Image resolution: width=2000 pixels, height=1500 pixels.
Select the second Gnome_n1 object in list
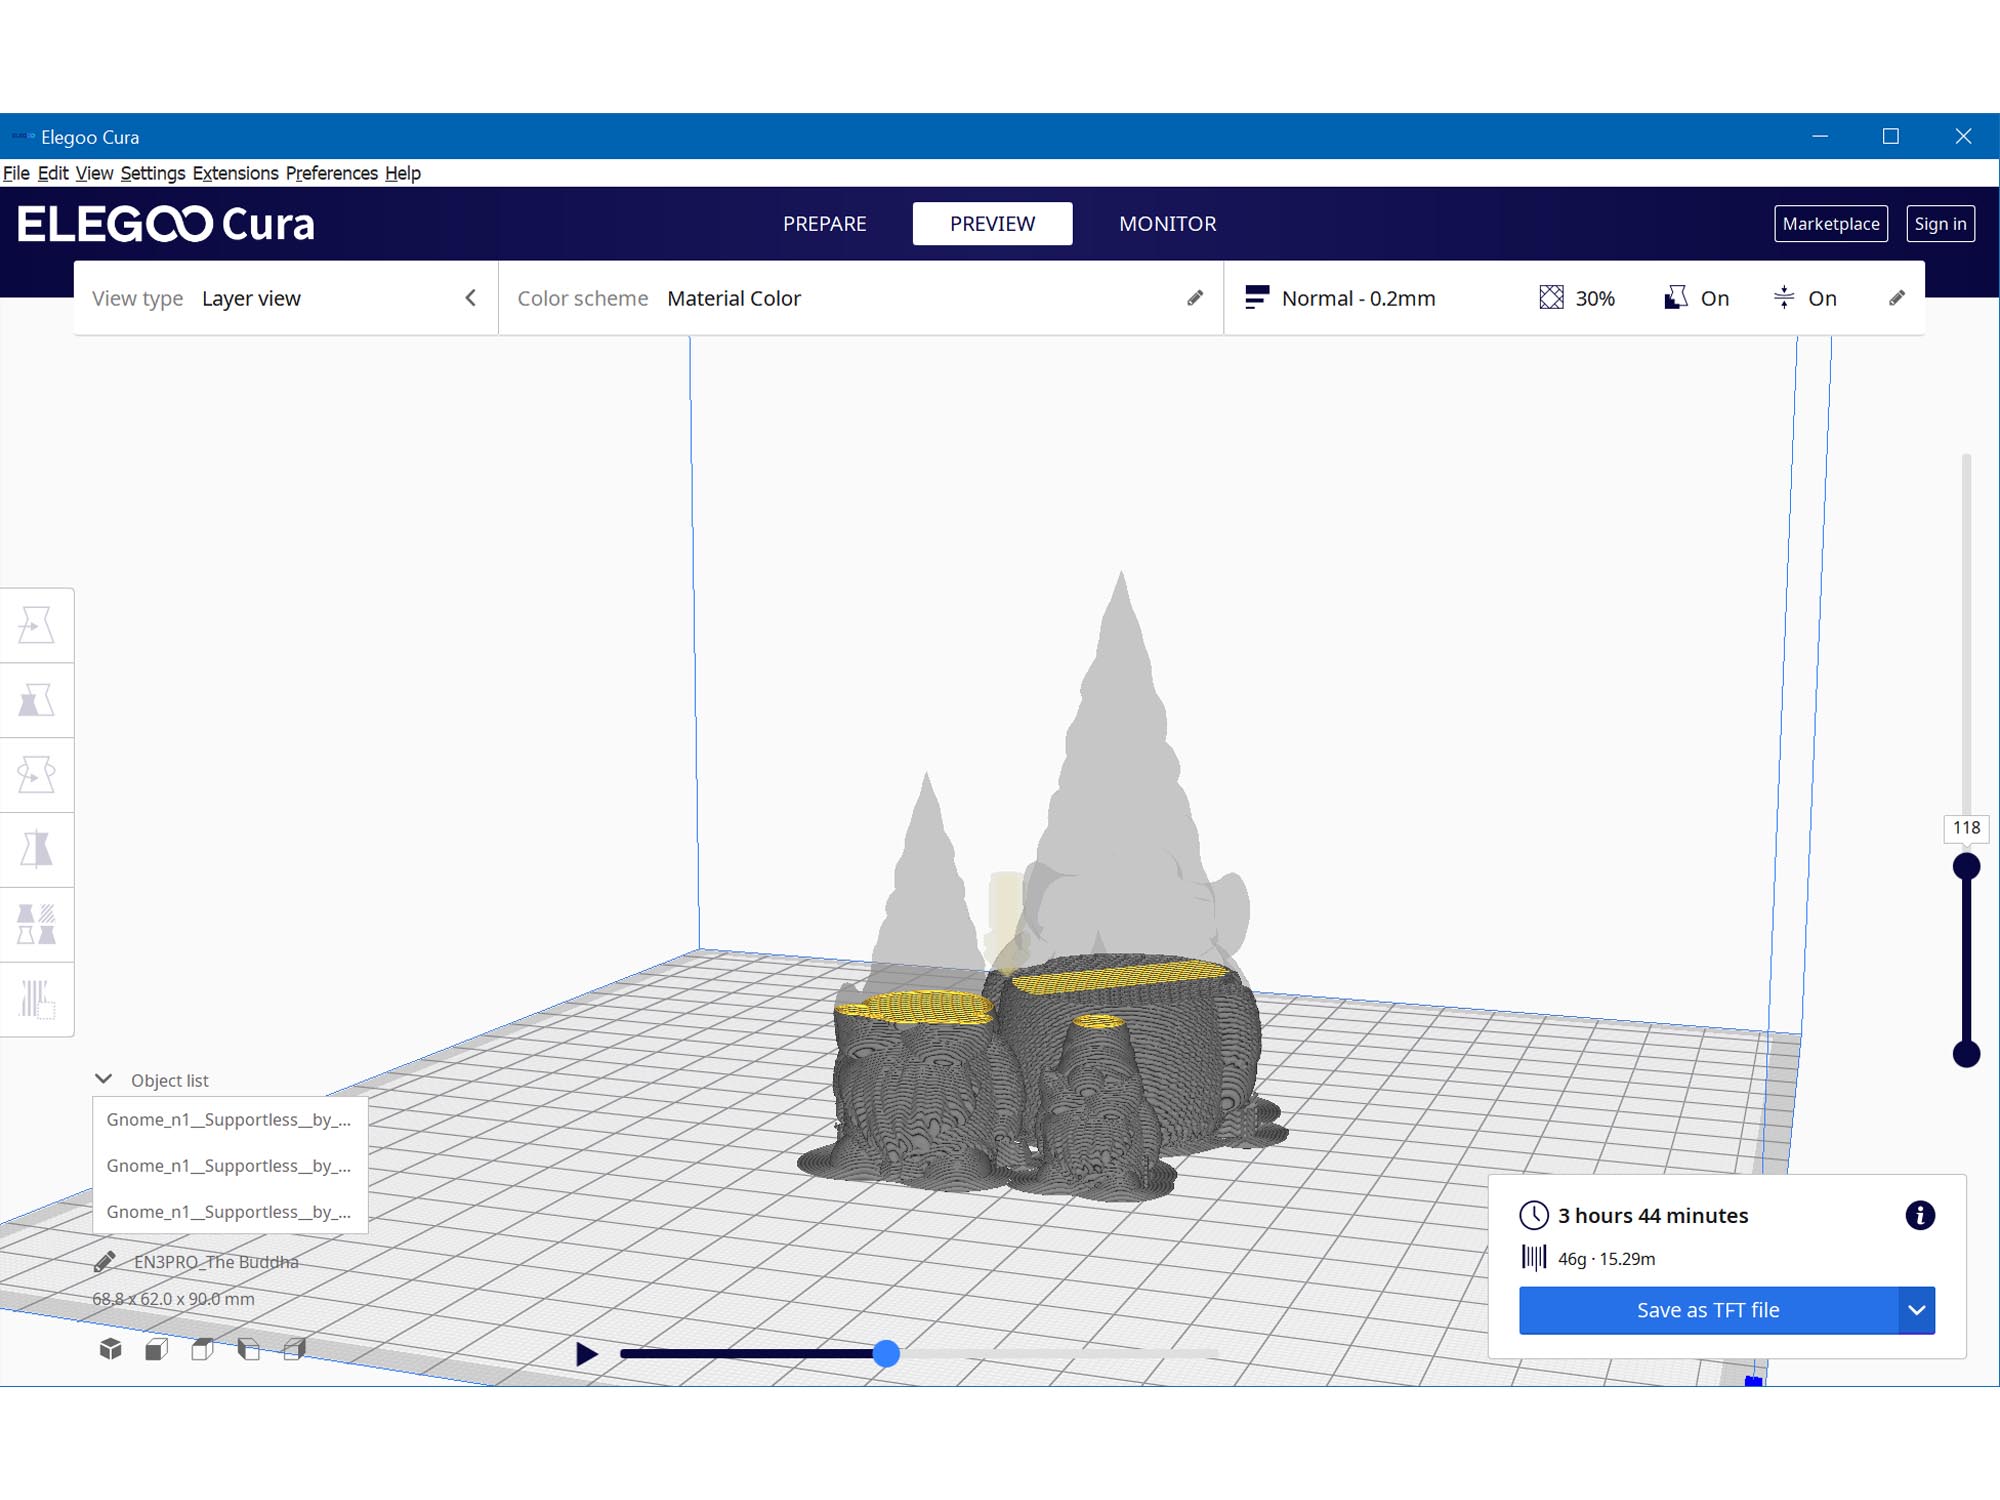[x=230, y=1166]
